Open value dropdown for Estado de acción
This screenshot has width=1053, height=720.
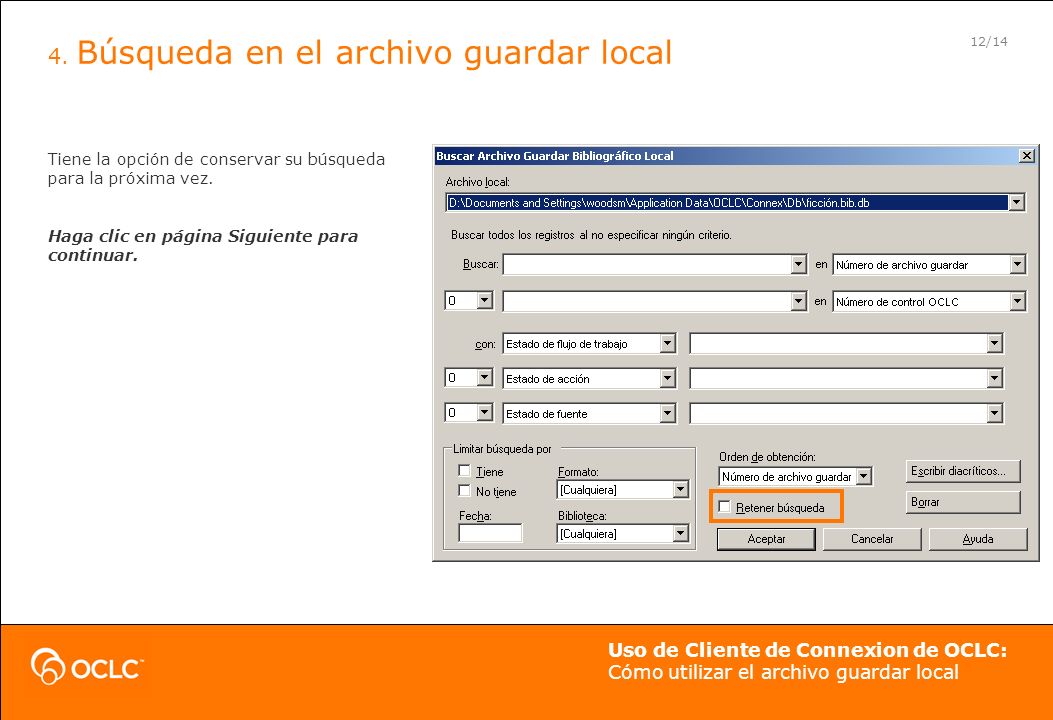click(995, 379)
